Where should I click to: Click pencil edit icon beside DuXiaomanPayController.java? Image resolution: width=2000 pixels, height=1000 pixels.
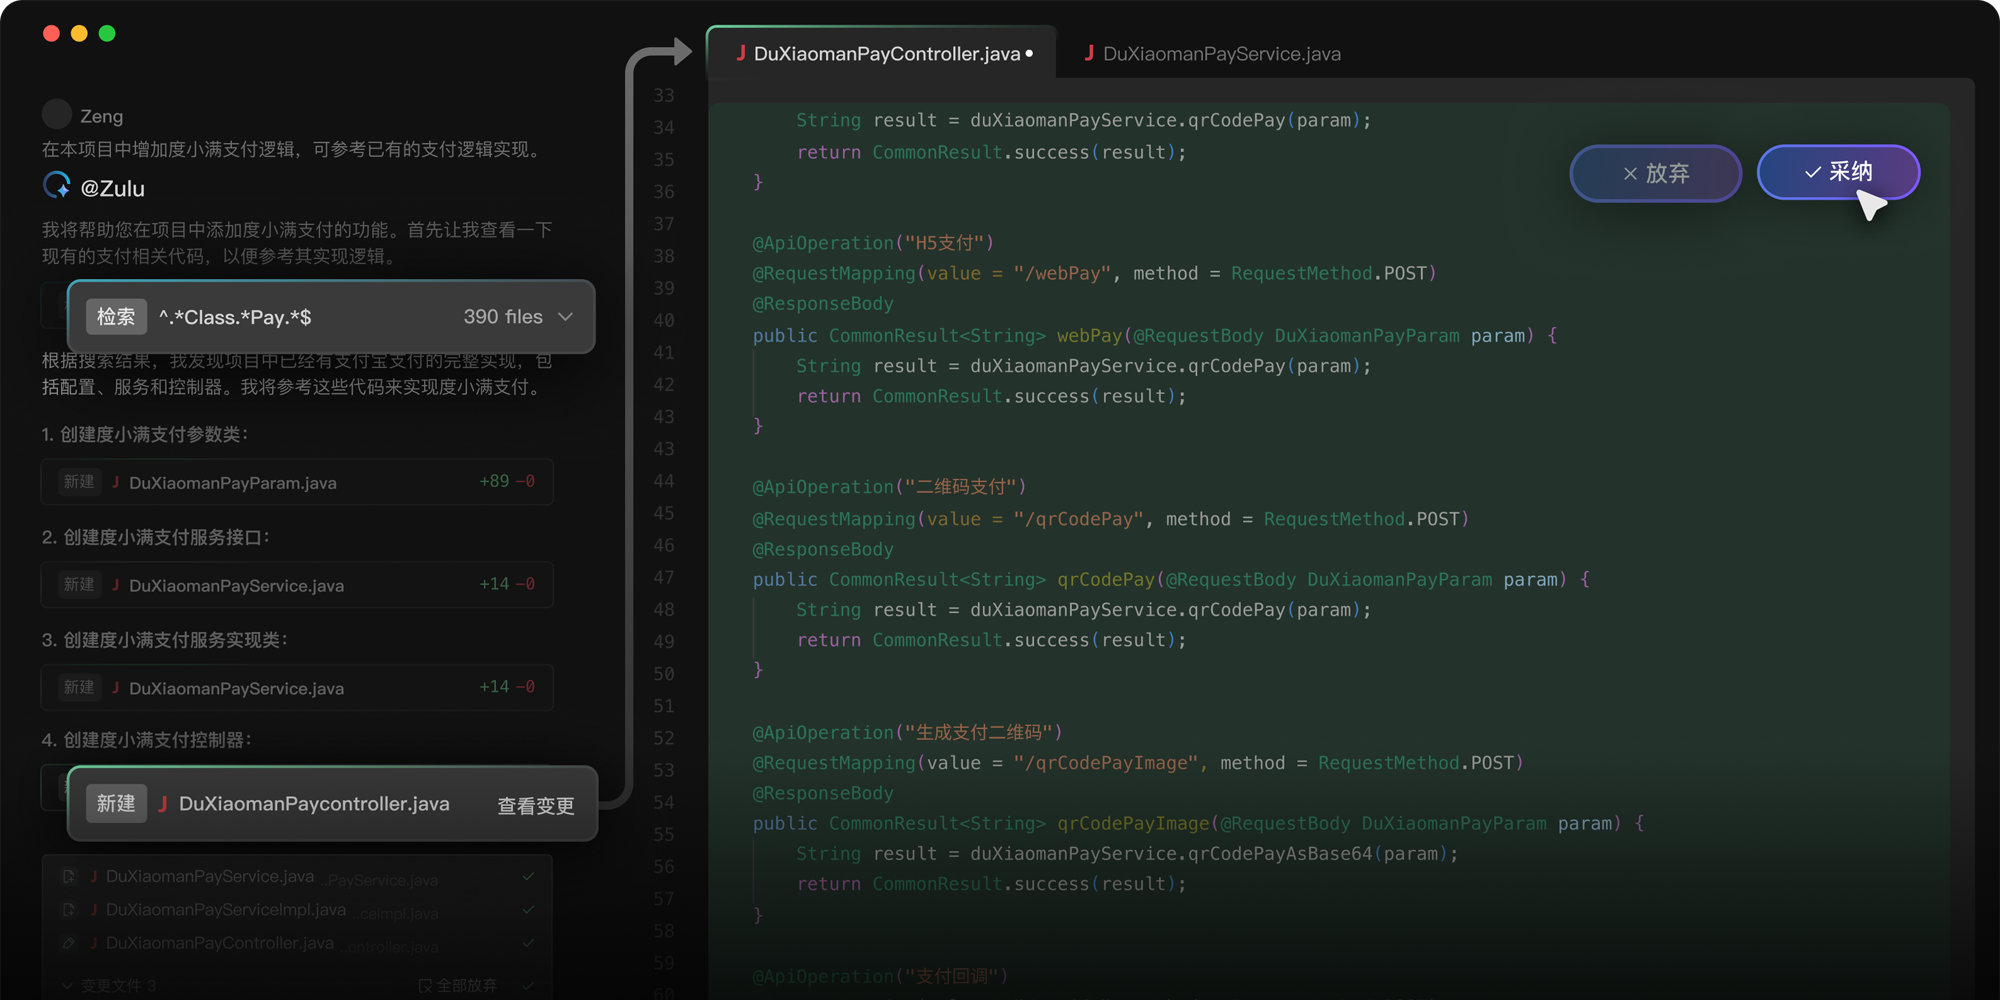pos(68,943)
